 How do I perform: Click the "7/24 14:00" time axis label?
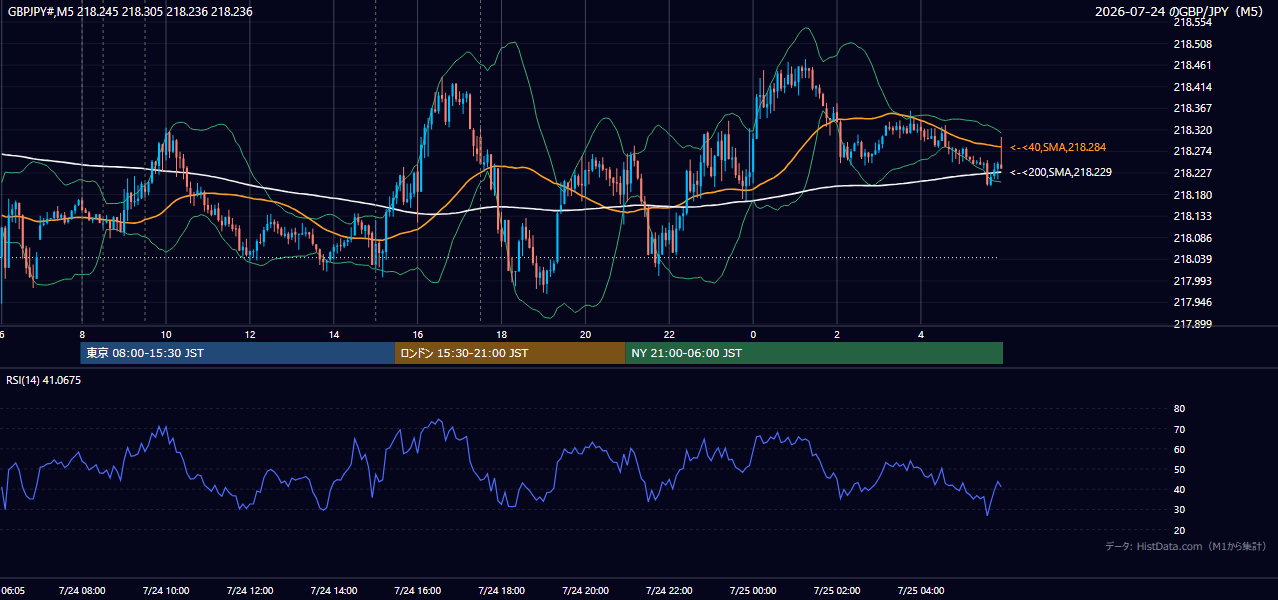pyautogui.click(x=334, y=590)
